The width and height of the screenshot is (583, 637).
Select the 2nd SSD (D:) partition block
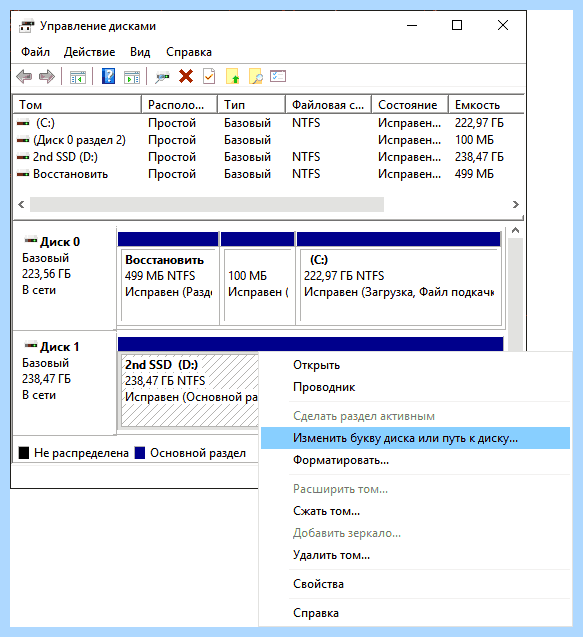189,389
